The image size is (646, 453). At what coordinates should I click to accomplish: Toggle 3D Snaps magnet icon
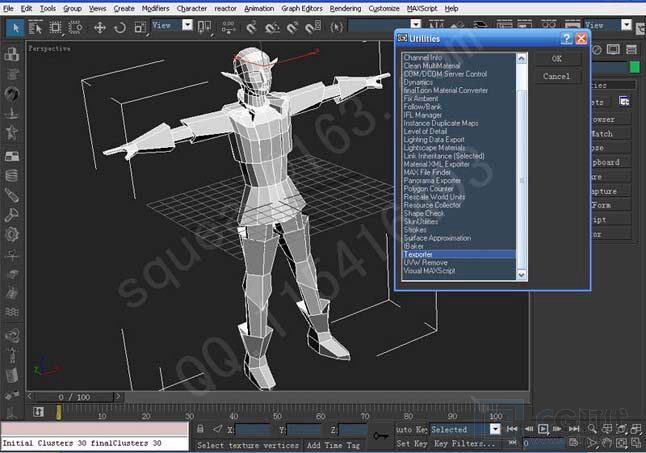click(251, 28)
